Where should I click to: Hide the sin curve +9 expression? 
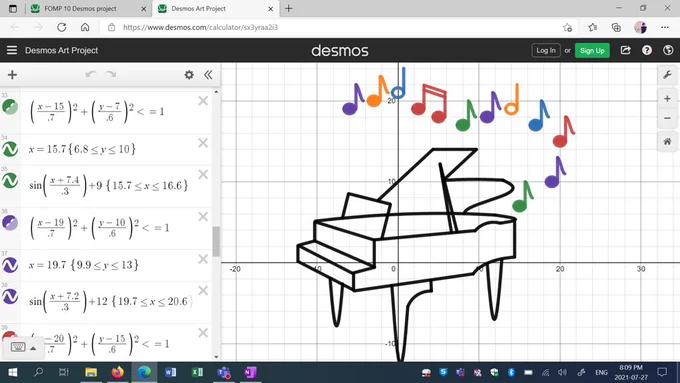coord(10,180)
